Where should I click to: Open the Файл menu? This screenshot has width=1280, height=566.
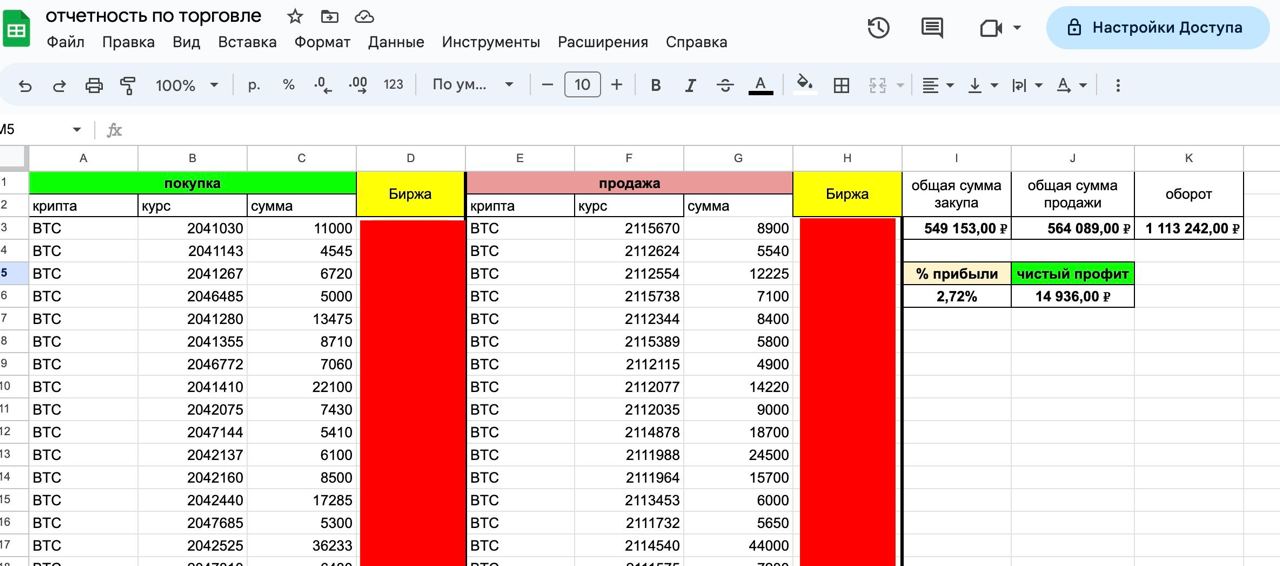tap(65, 42)
